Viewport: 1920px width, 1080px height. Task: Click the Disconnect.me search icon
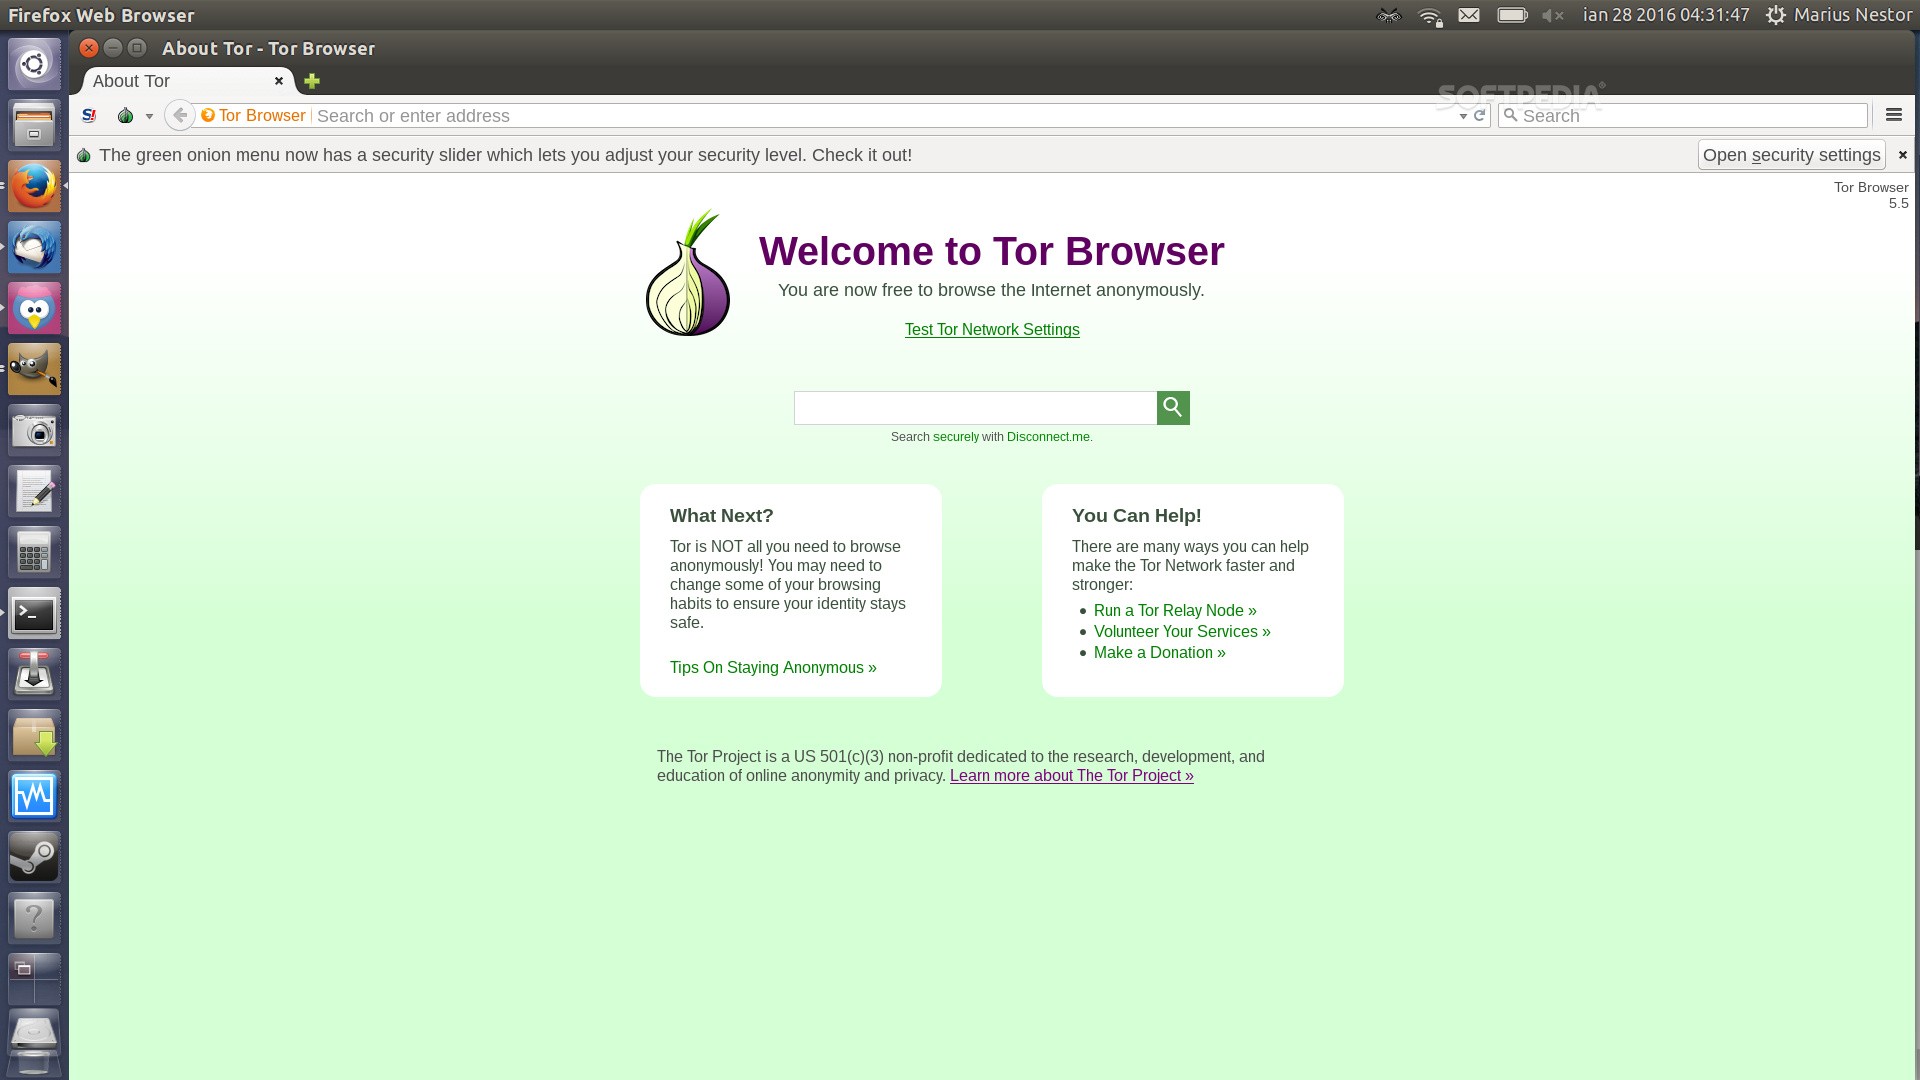point(1172,406)
